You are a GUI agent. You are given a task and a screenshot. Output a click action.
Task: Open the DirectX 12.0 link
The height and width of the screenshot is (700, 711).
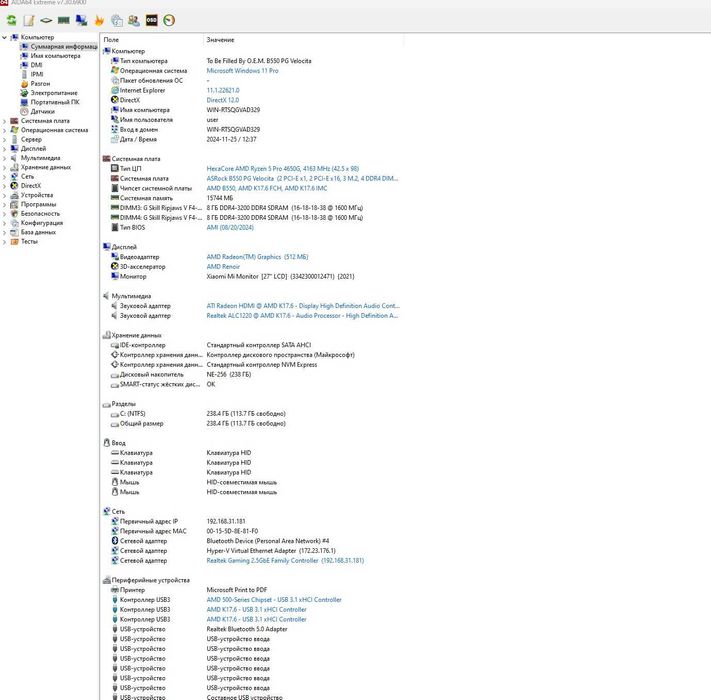(223, 100)
